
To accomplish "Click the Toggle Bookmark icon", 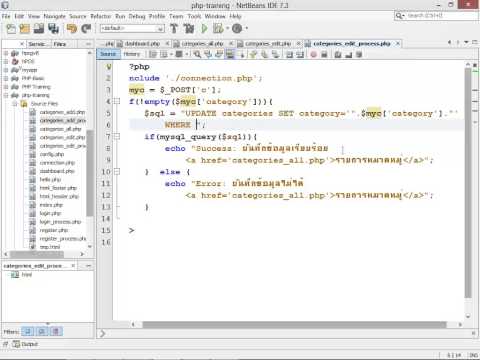I will [x=275, y=54].
